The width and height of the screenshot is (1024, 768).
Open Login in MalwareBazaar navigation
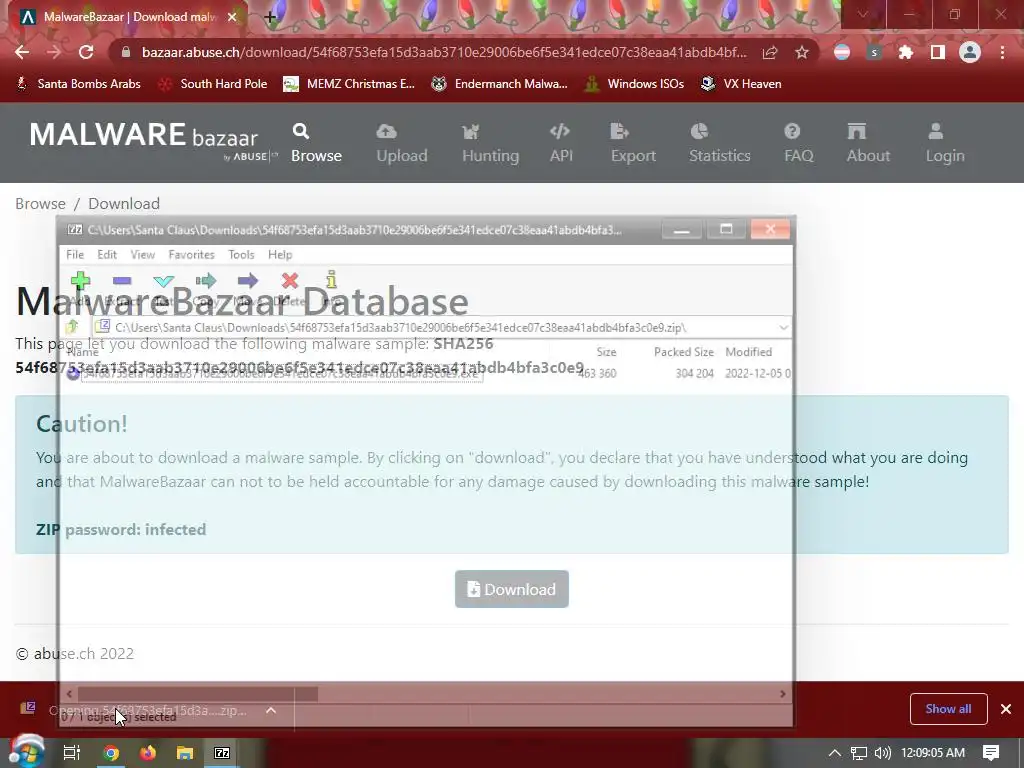[x=945, y=143]
